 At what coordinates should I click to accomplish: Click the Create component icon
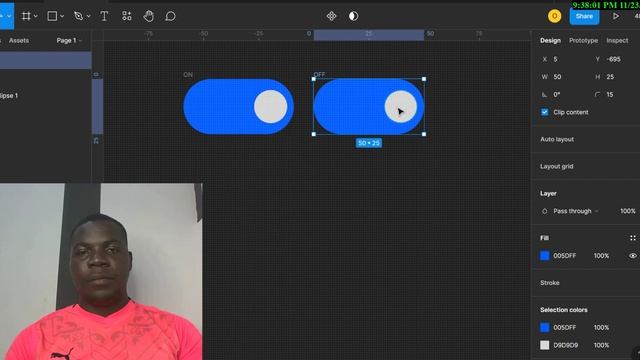331,16
